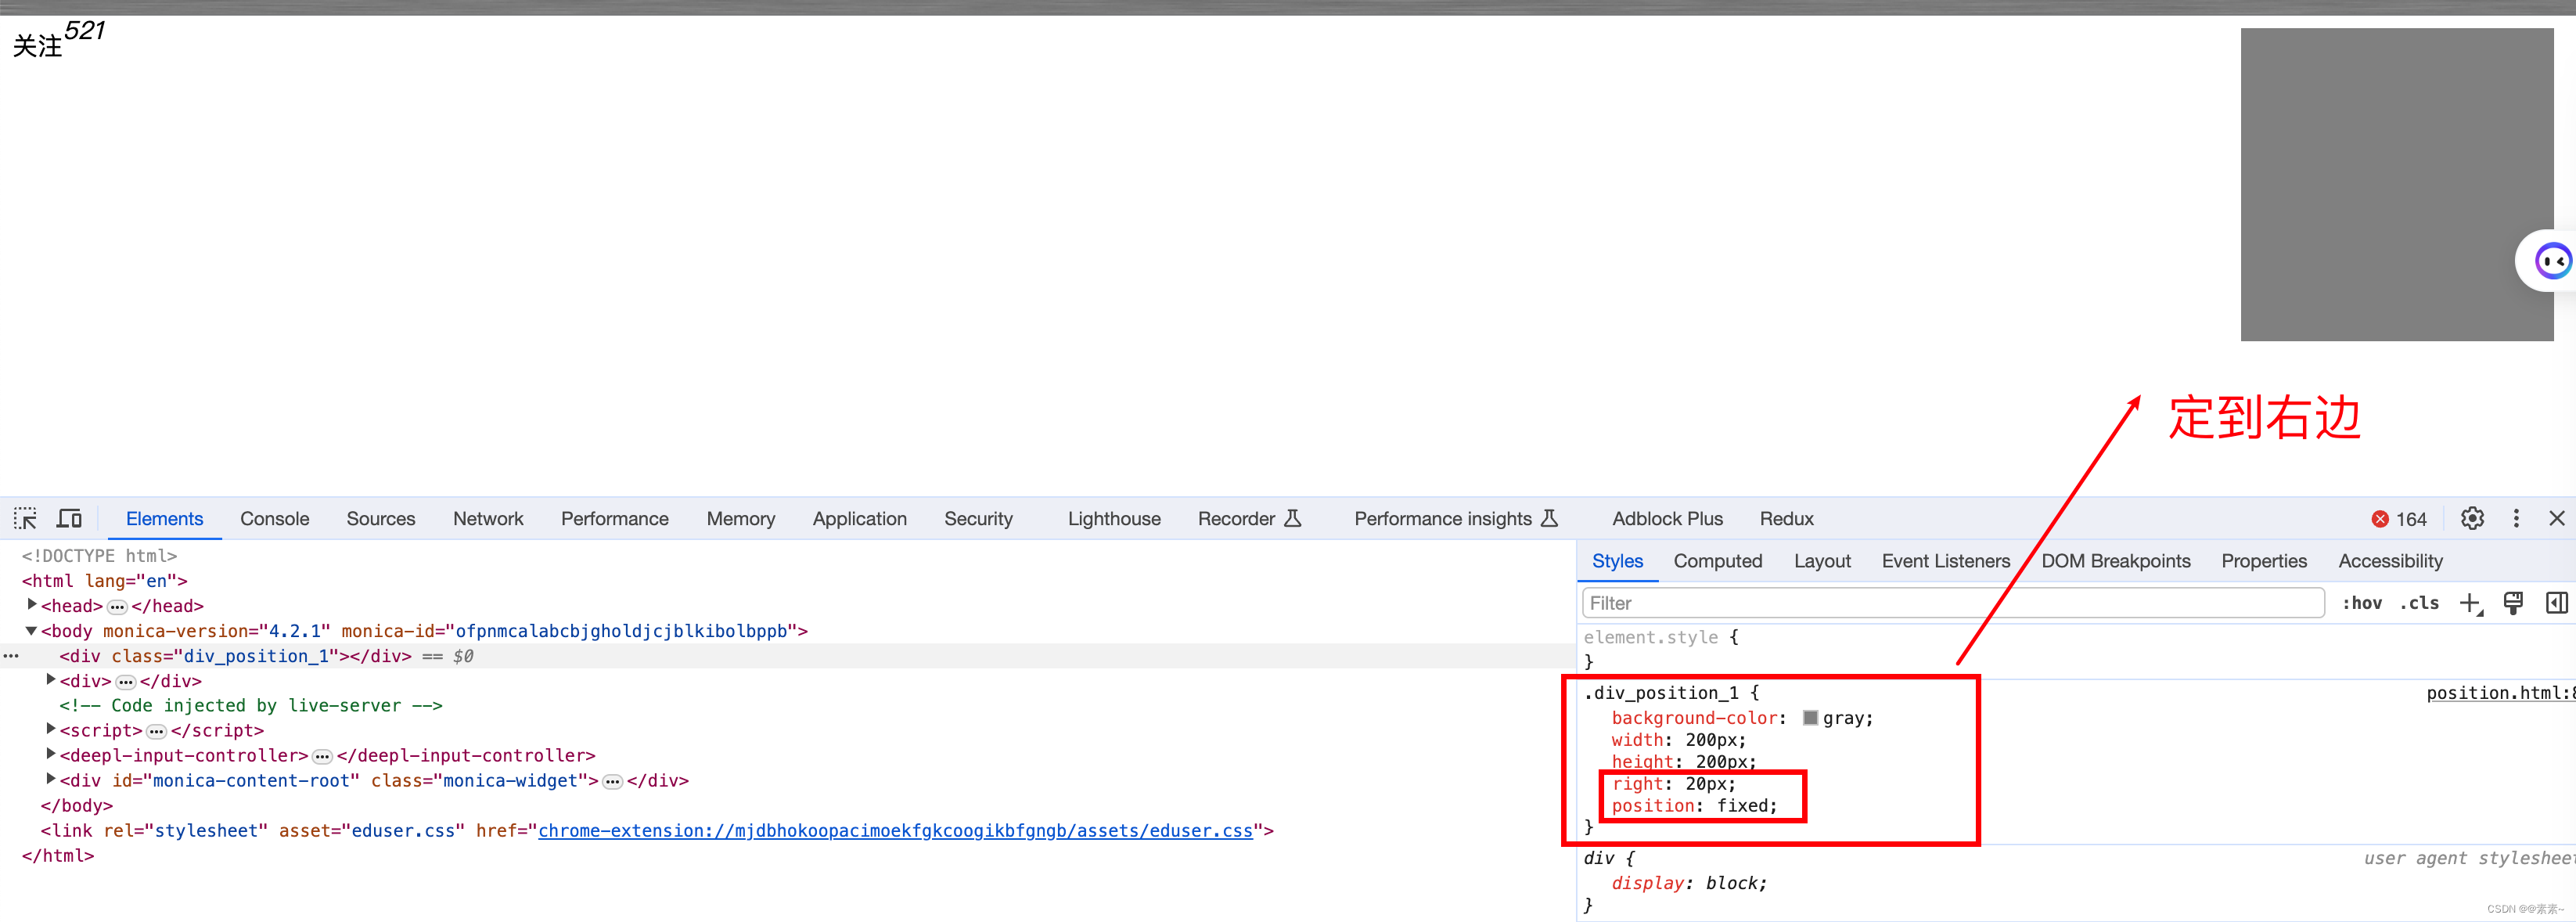Collapse the body element node
Screen dimensions: 2576x922
(31, 630)
